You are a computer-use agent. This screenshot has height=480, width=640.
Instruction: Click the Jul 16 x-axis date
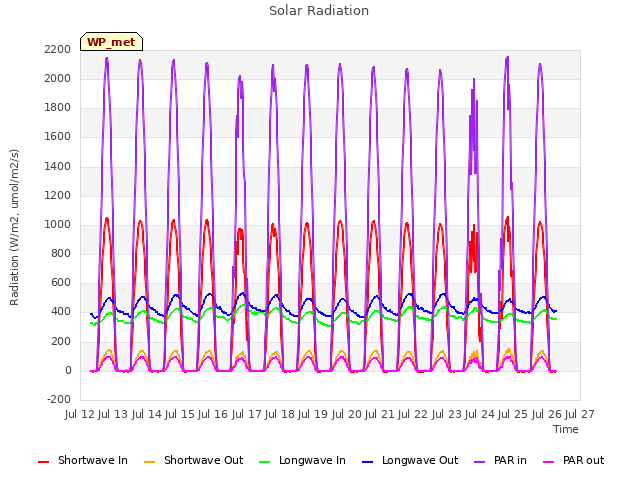point(213,414)
